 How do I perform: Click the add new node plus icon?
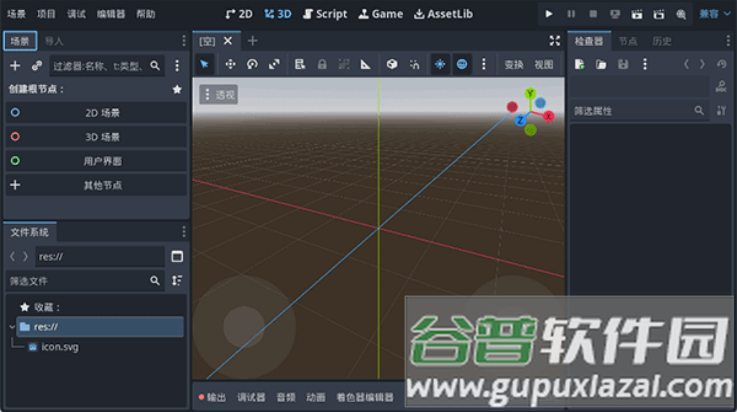point(15,65)
